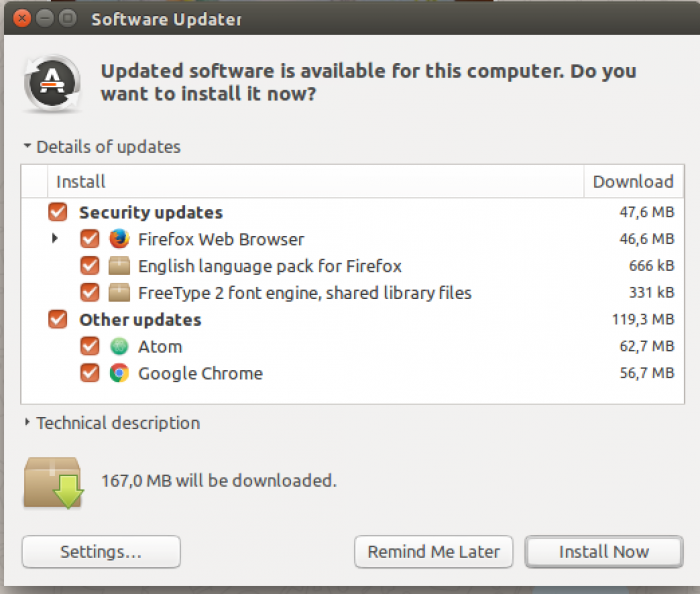Image resolution: width=700 pixels, height=594 pixels.
Task: Click the Software Updater logo icon
Action: click(x=52, y=83)
